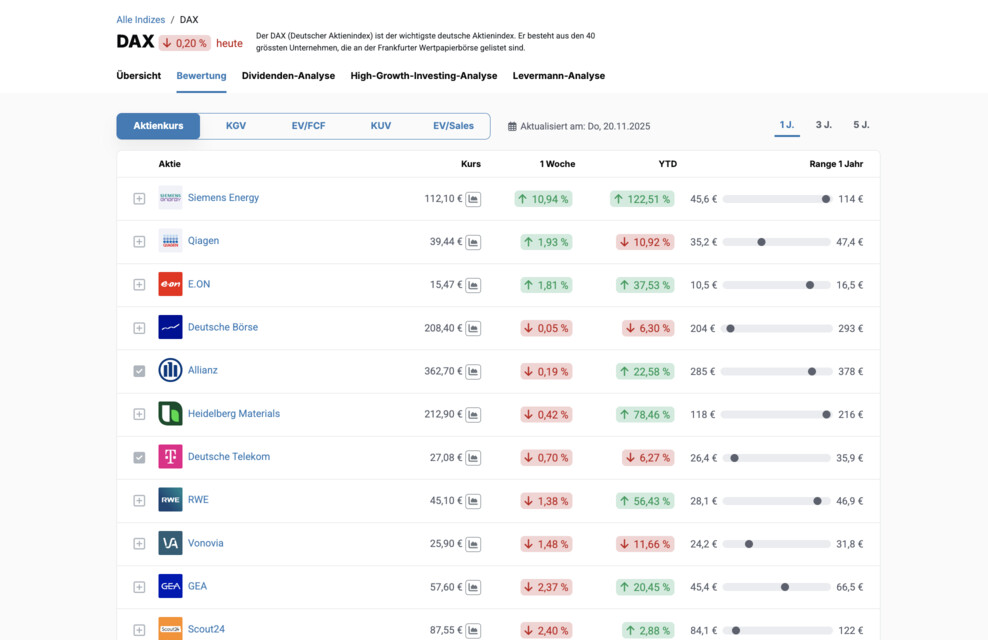The width and height of the screenshot is (988, 640).
Task: Go back to Alle Indizes breadcrumb link
Action: (141, 20)
